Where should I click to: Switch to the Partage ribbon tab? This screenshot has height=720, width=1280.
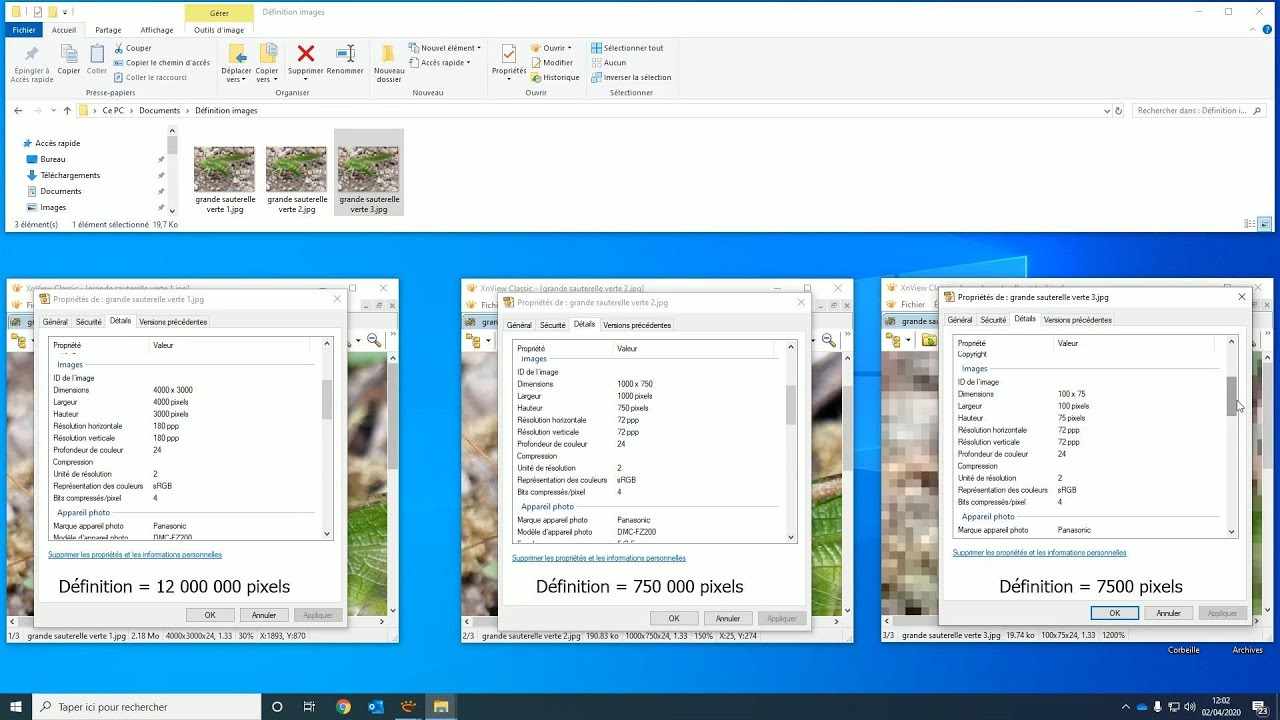(x=108, y=30)
